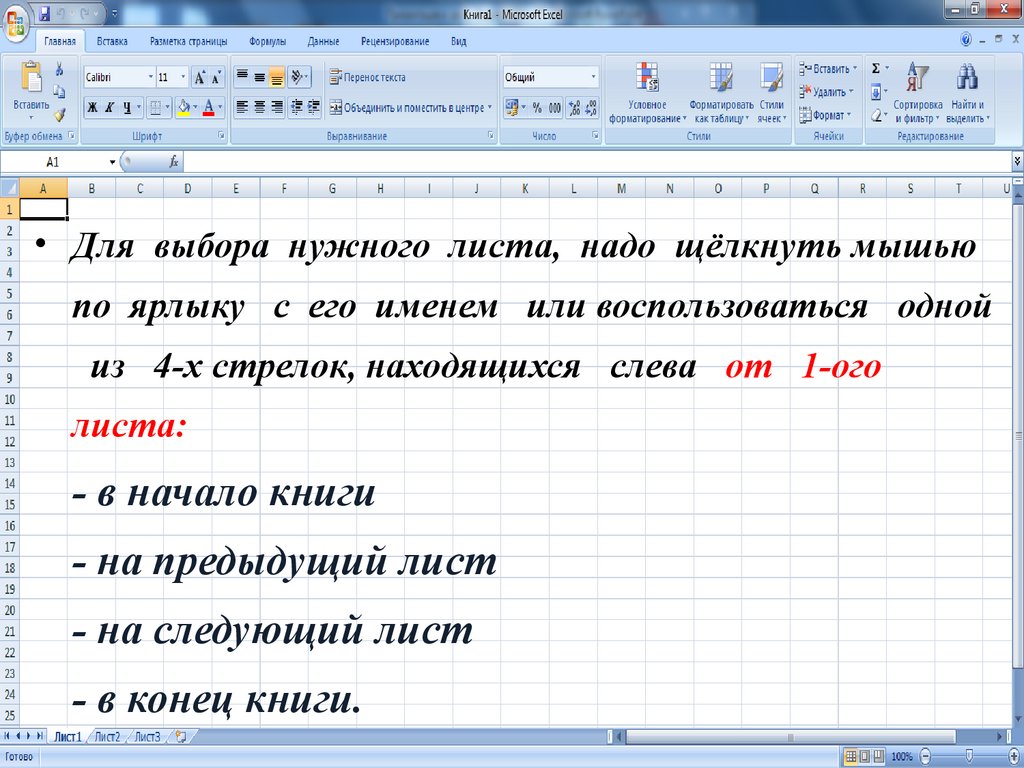1024x768 pixels.
Task: Open the Calibri font name dropdown
Action: [x=151, y=78]
